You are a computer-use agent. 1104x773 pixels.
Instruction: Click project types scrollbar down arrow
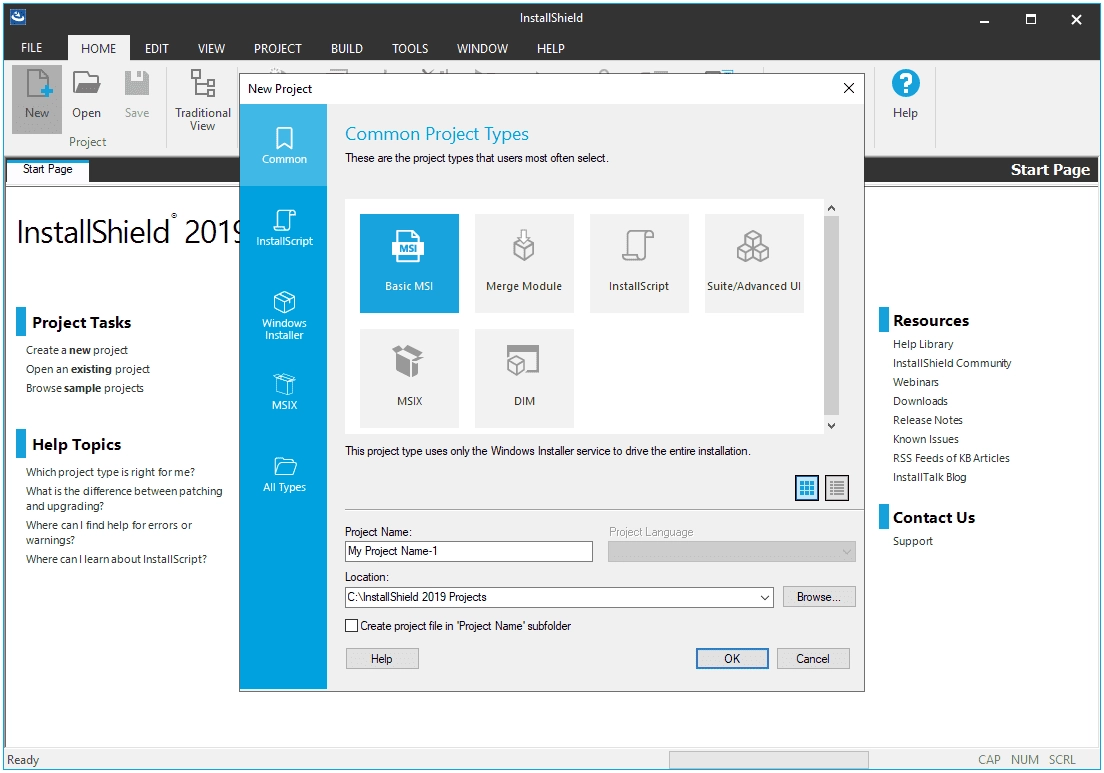(x=832, y=425)
